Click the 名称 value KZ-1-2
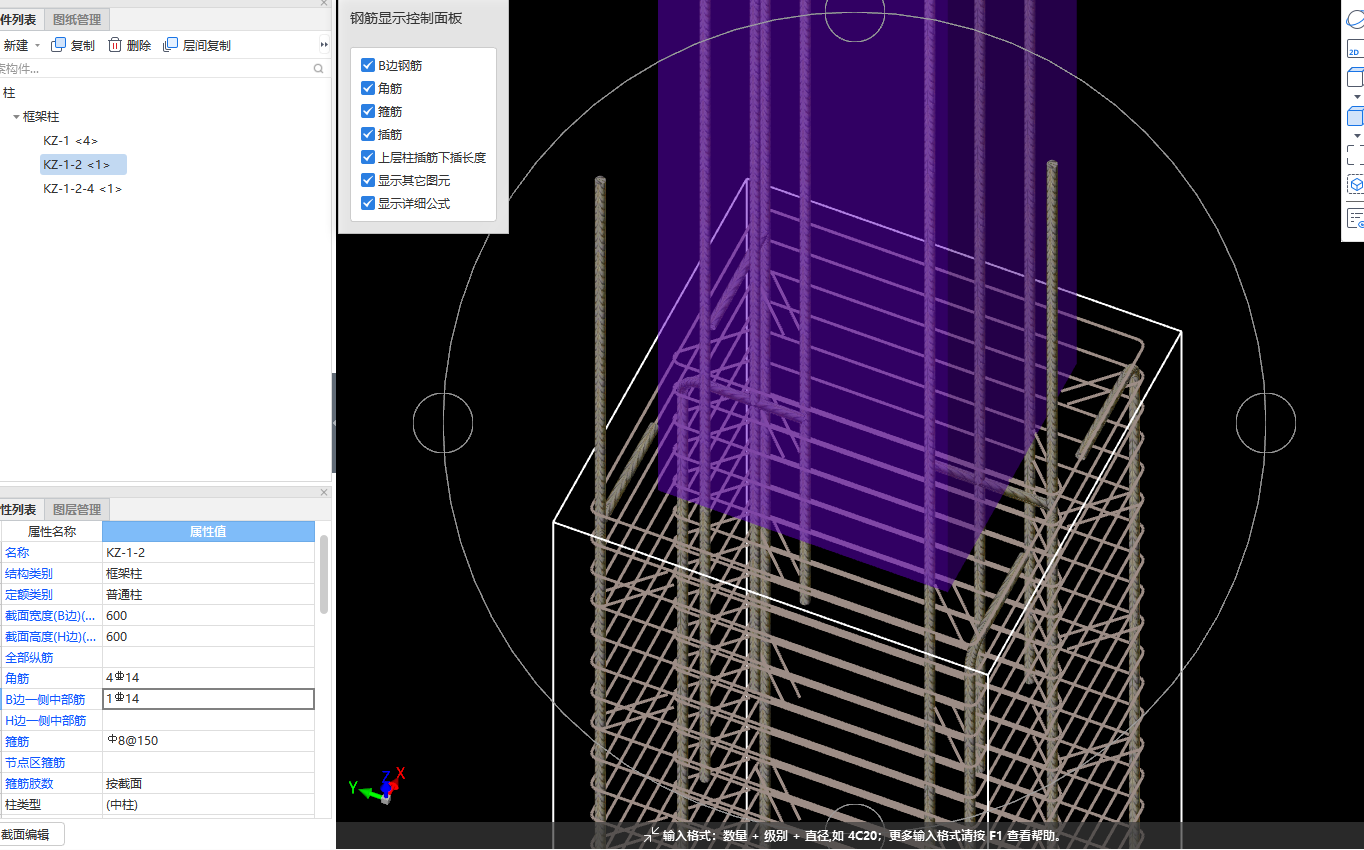This screenshot has height=850, width=1364. point(209,552)
